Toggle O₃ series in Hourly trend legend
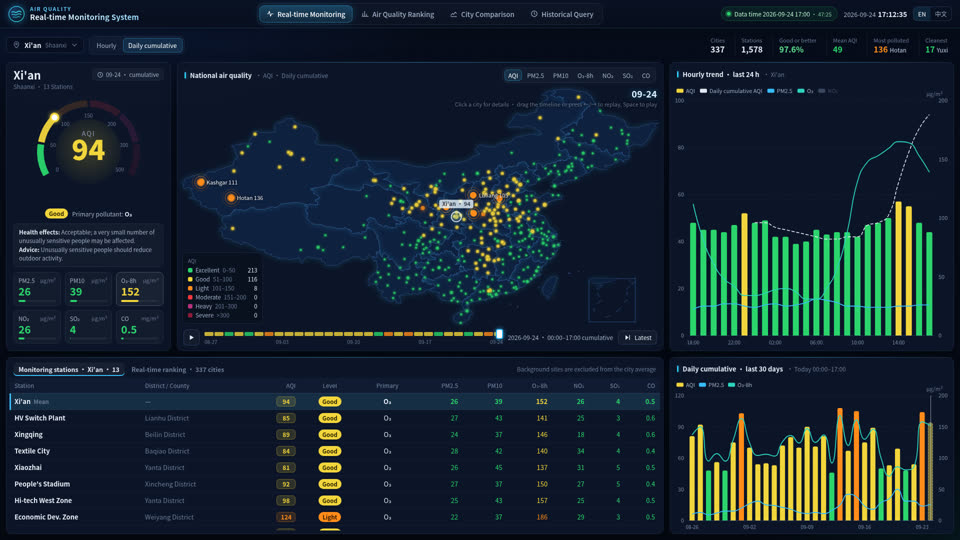This screenshot has width=960, height=540. pos(806,91)
